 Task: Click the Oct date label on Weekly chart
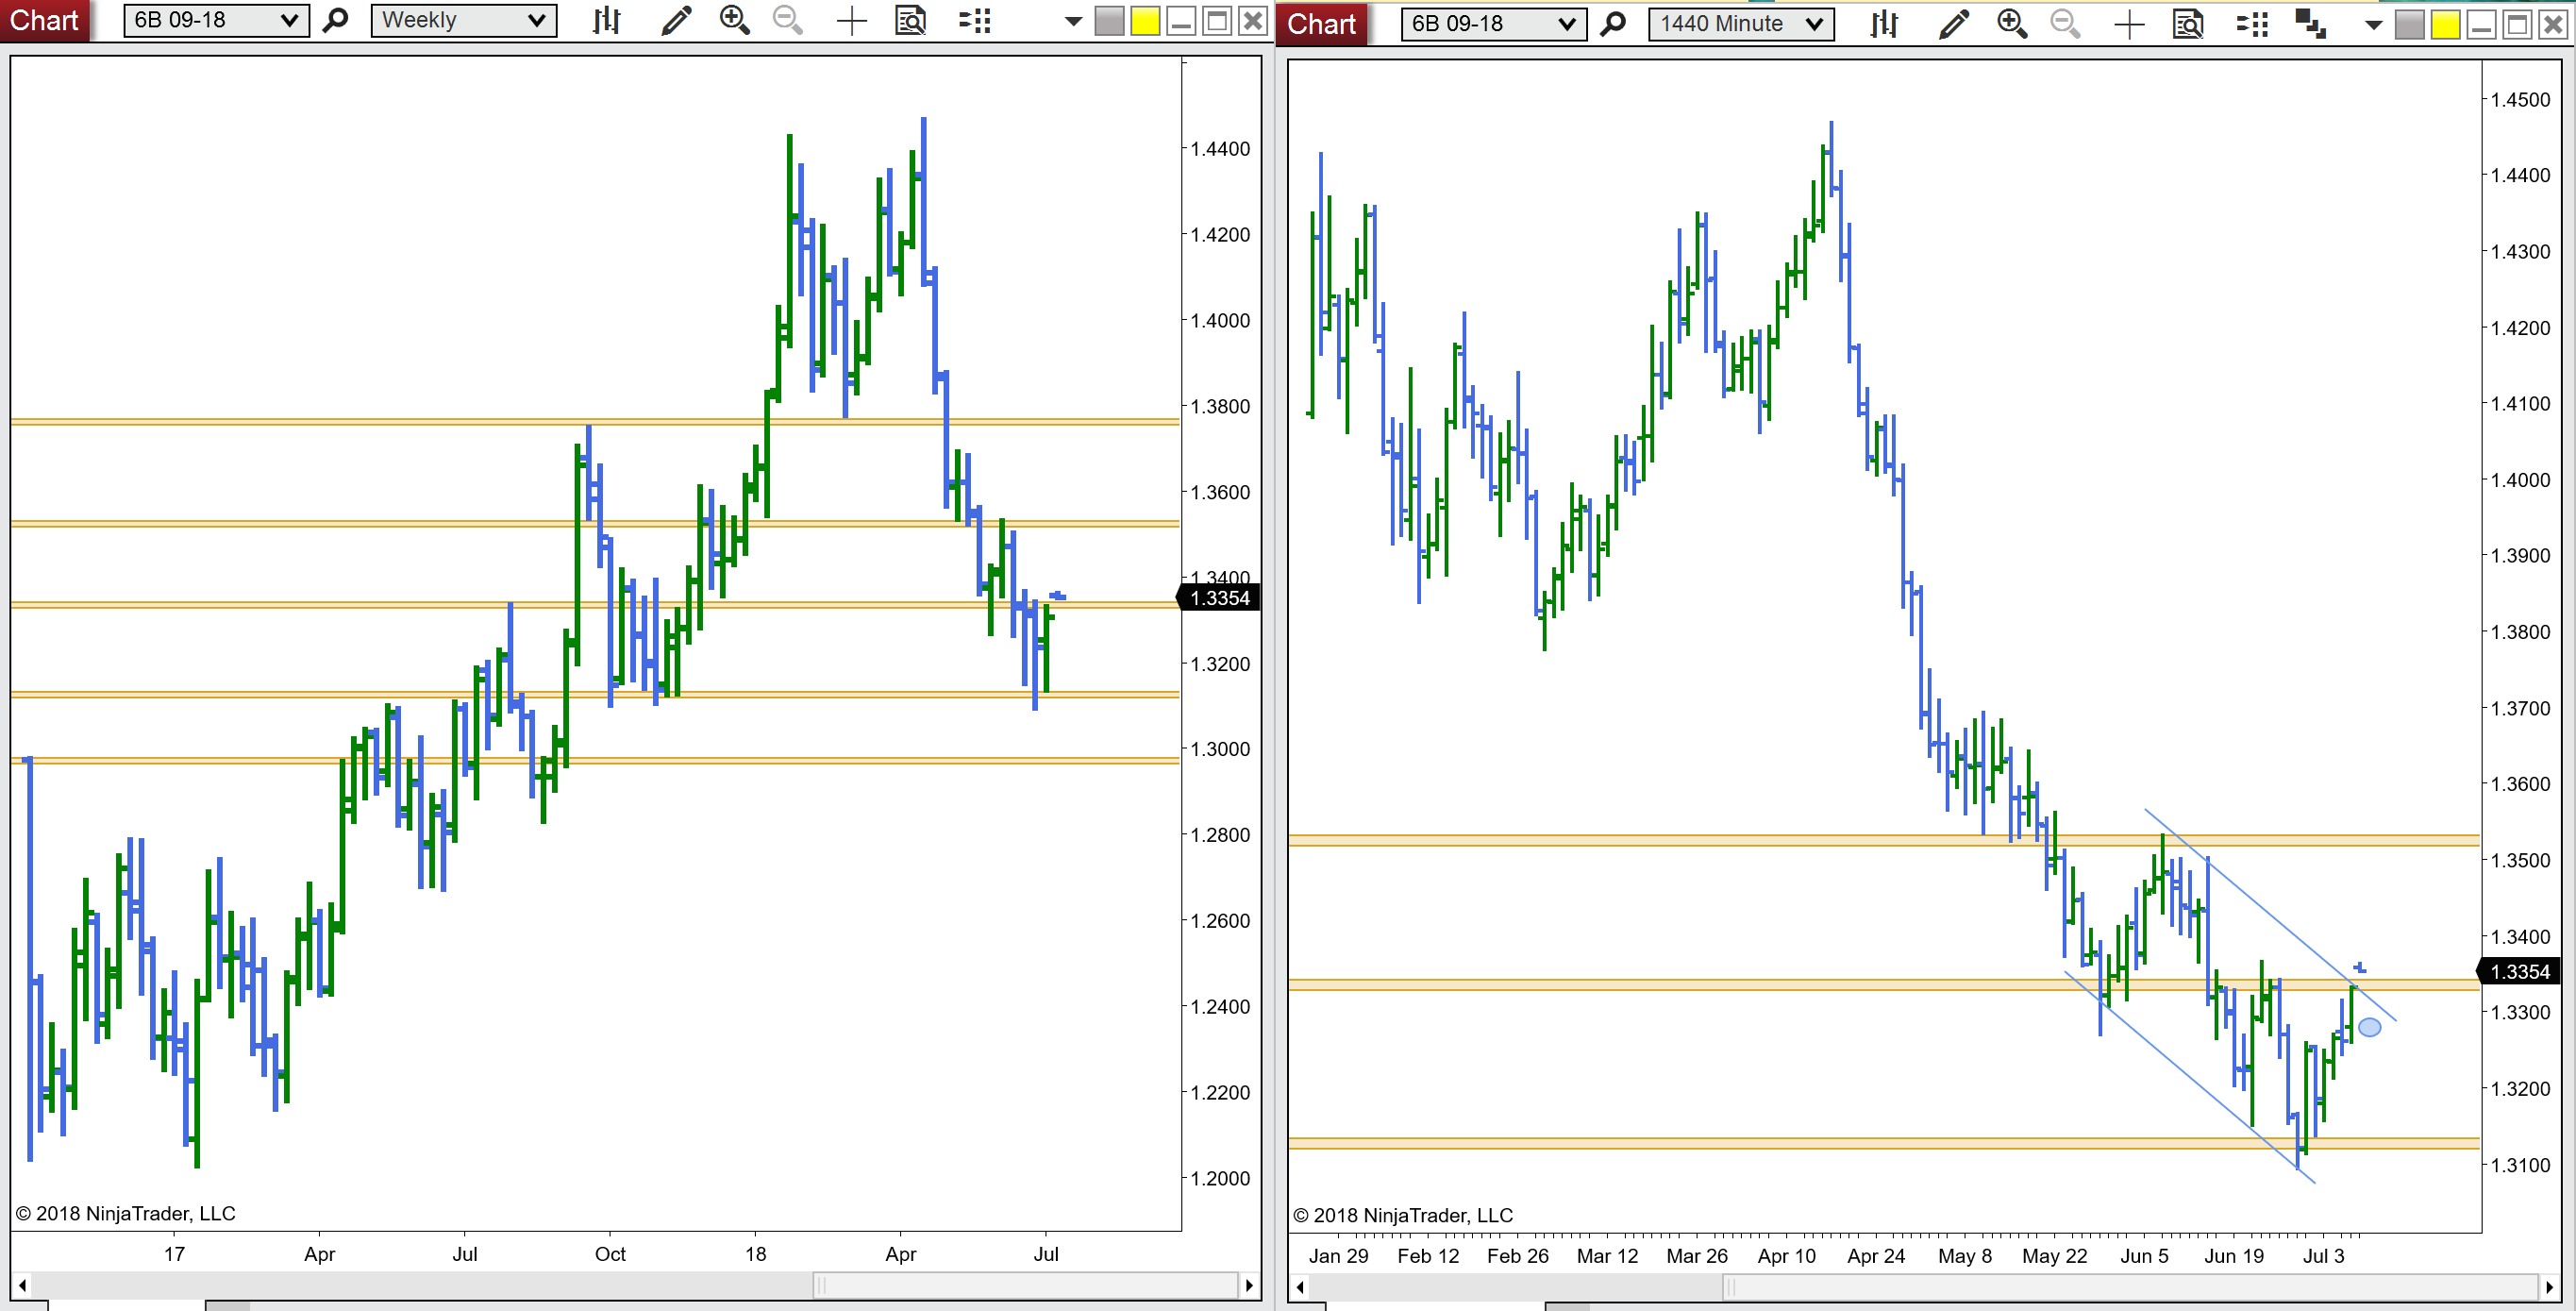pos(610,1254)
